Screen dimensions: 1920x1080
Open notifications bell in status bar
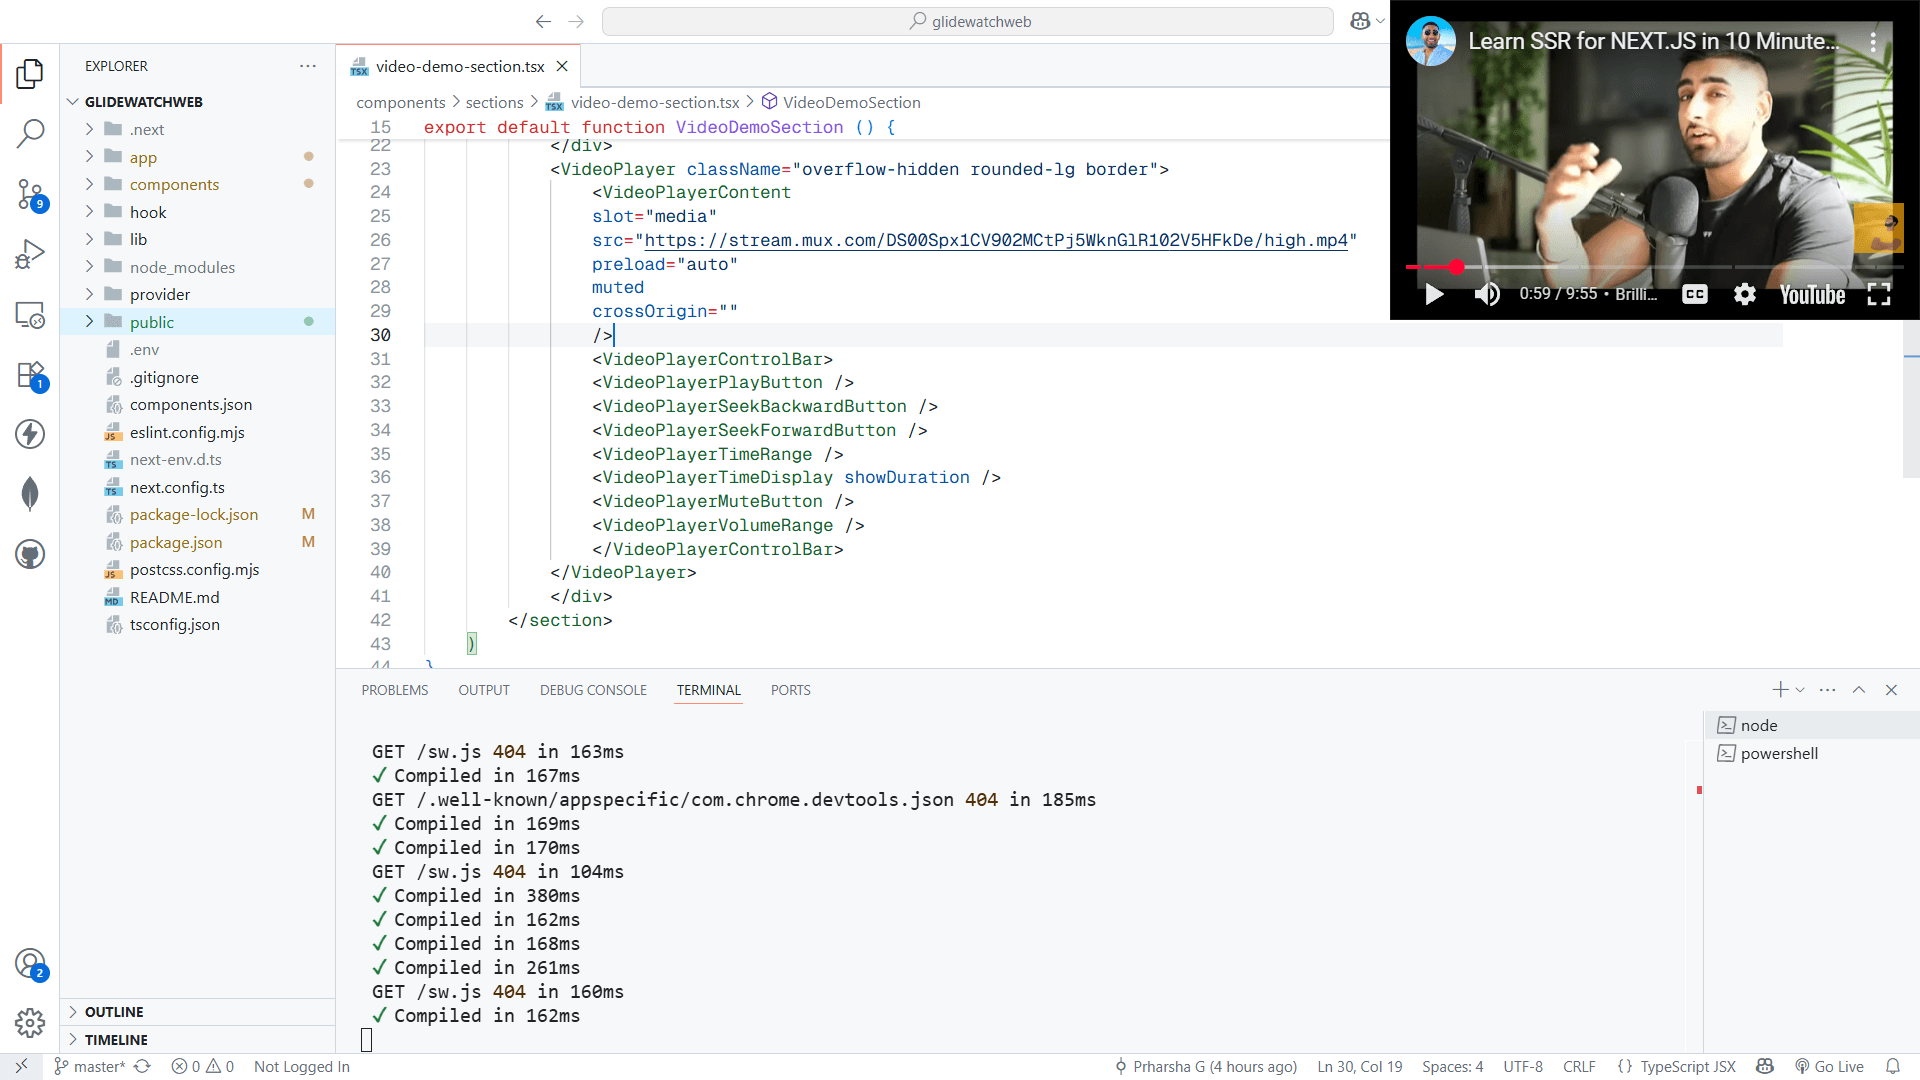click(1892, 1066)
